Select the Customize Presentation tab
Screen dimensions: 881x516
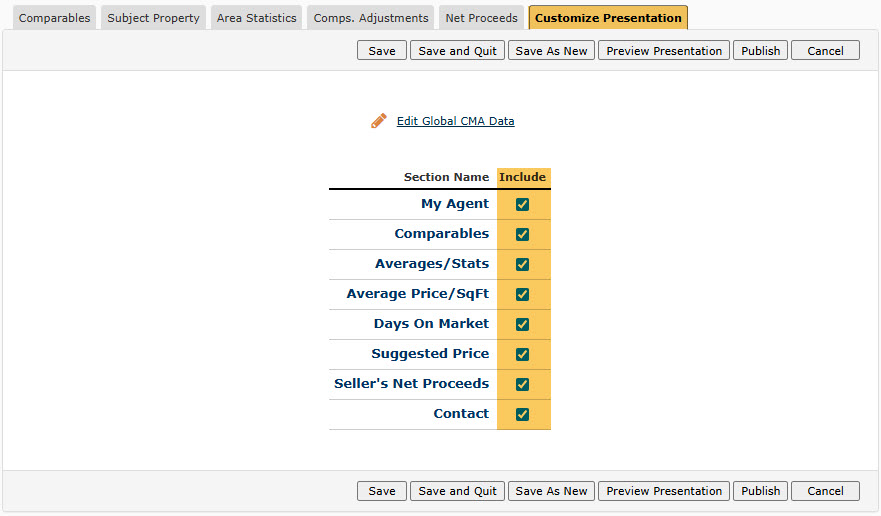[608, 18]
